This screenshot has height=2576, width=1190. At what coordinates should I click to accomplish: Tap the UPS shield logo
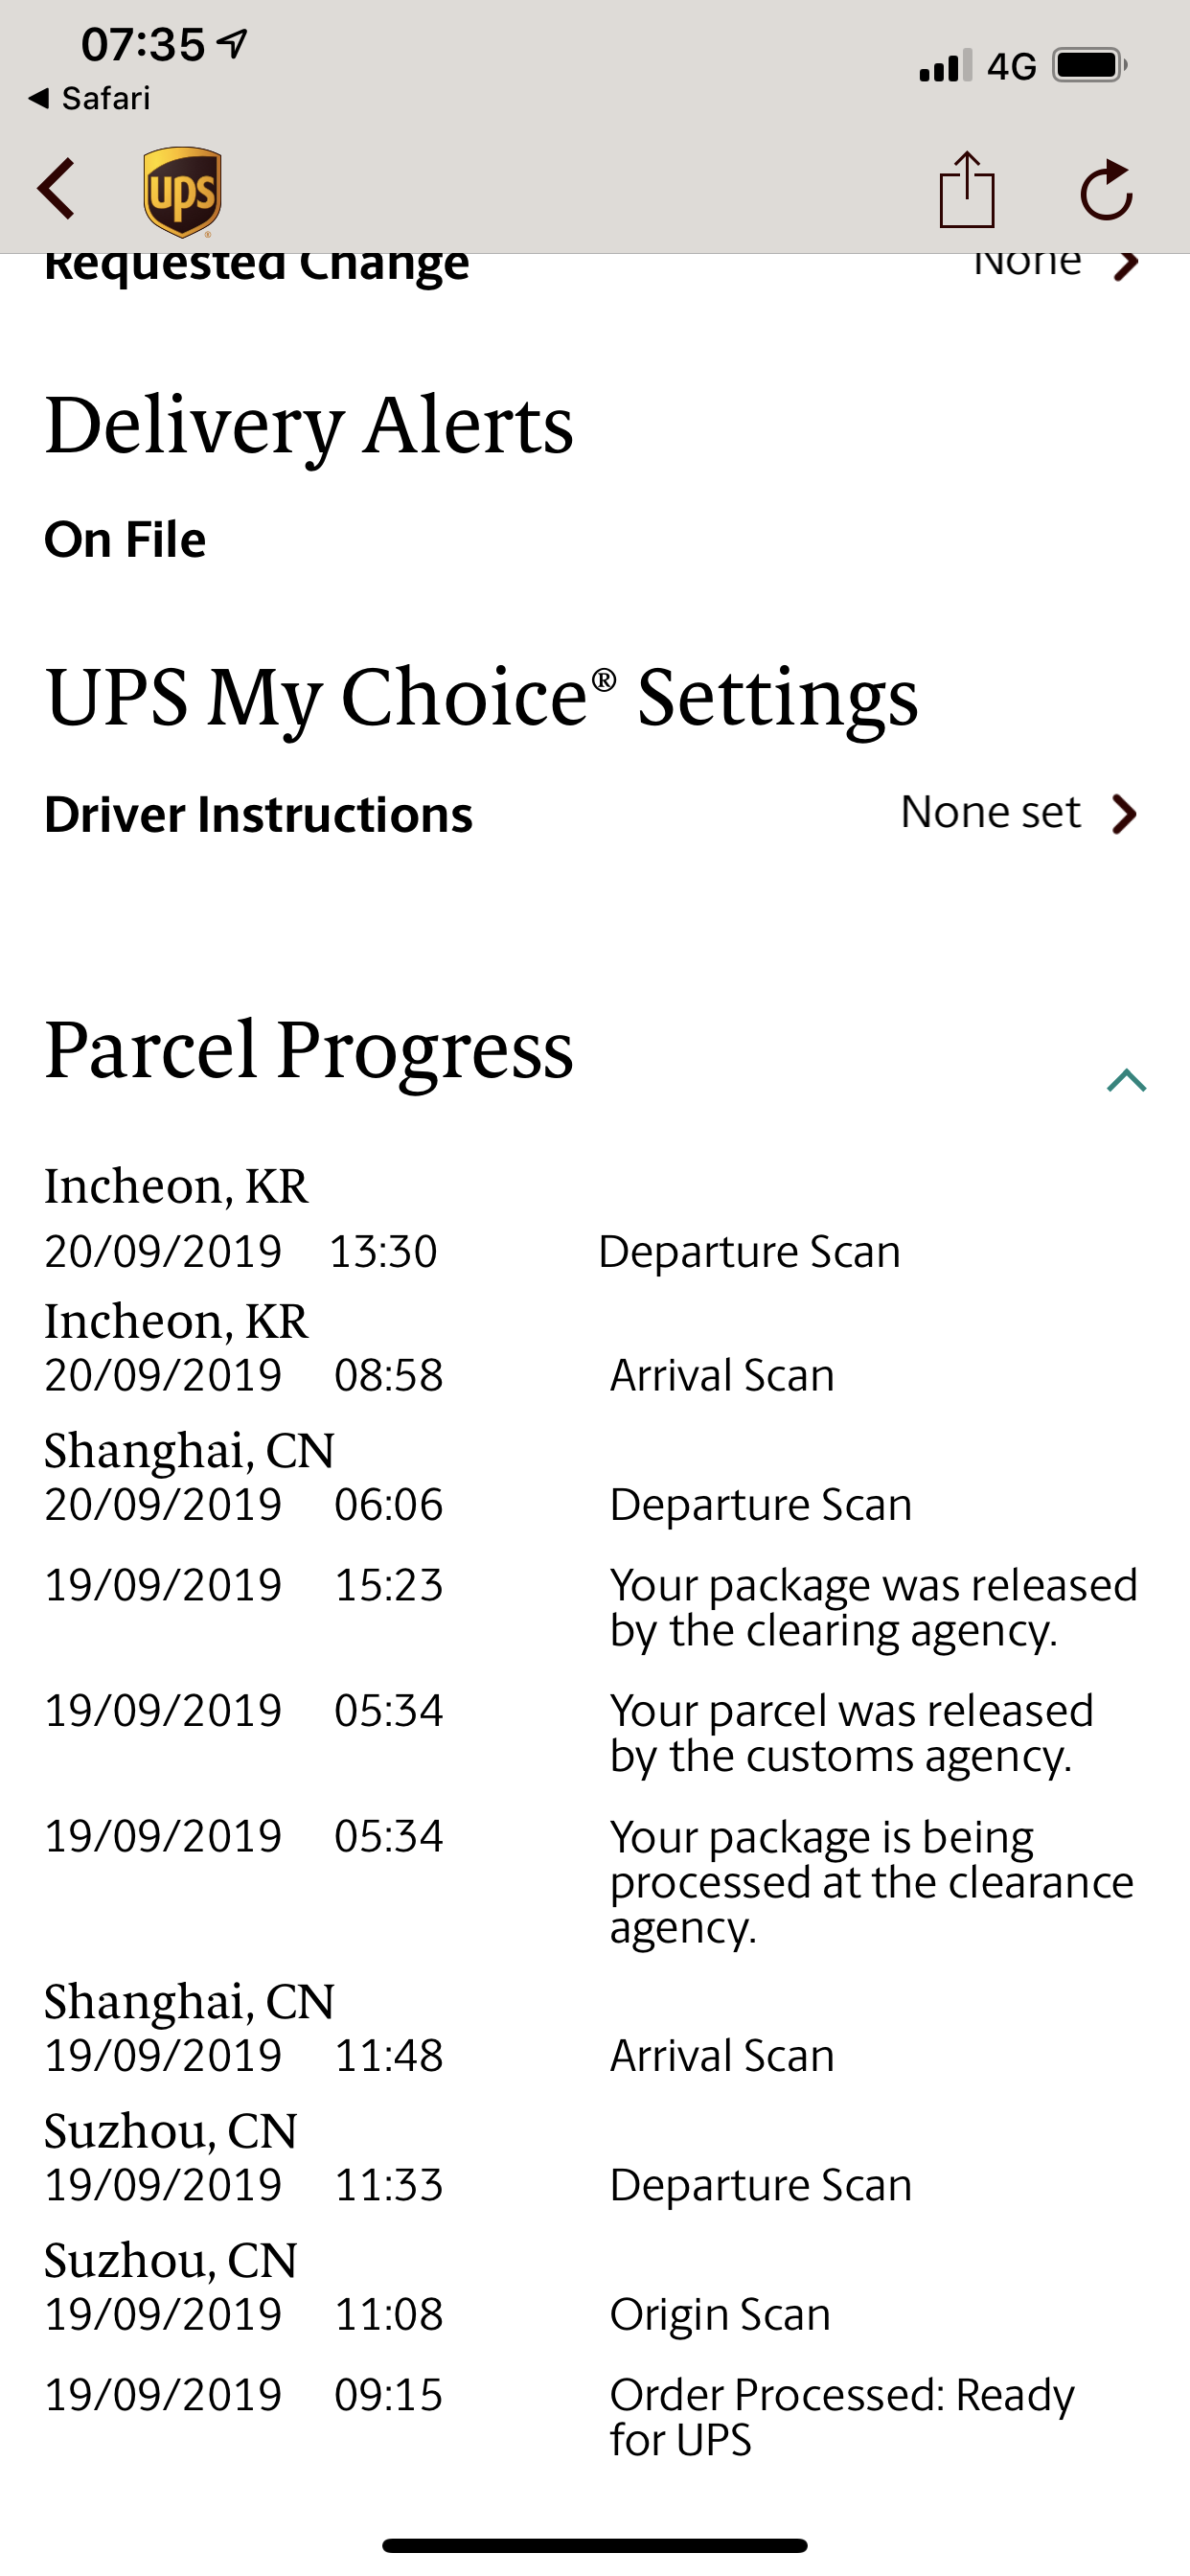coord(182,192)
